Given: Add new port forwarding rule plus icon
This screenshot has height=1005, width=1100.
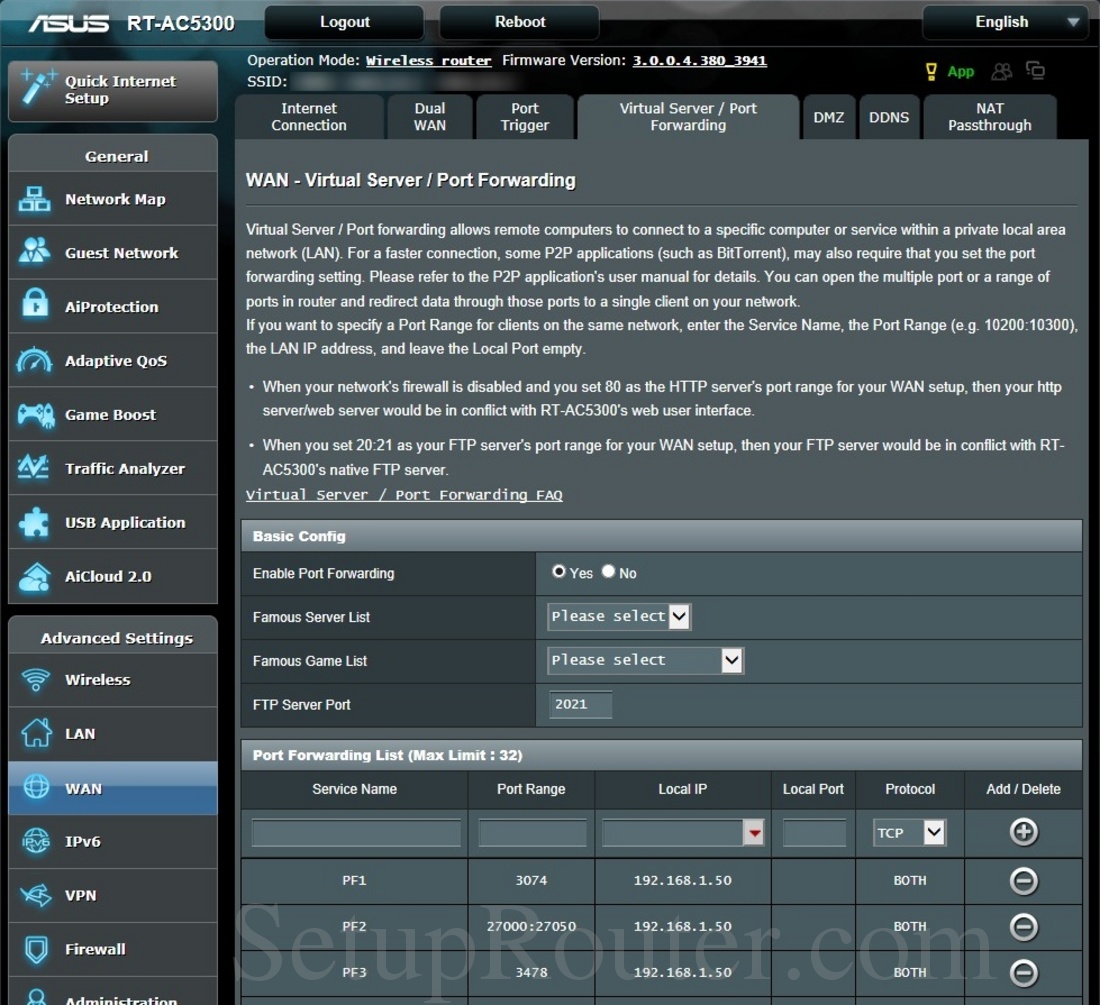Looking at the screenshot, I should click(x=1024, y=832).
